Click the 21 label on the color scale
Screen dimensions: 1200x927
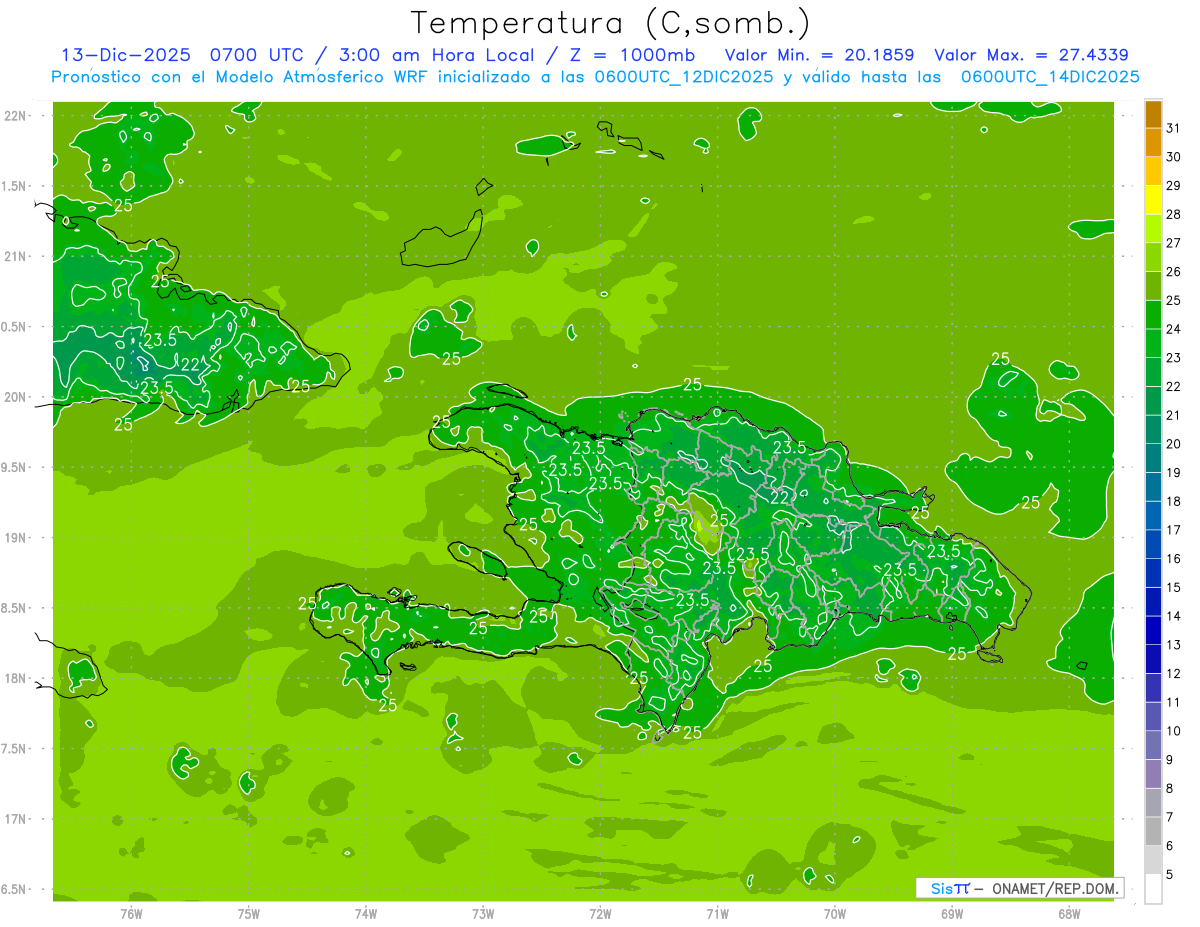pos(1173,415)
